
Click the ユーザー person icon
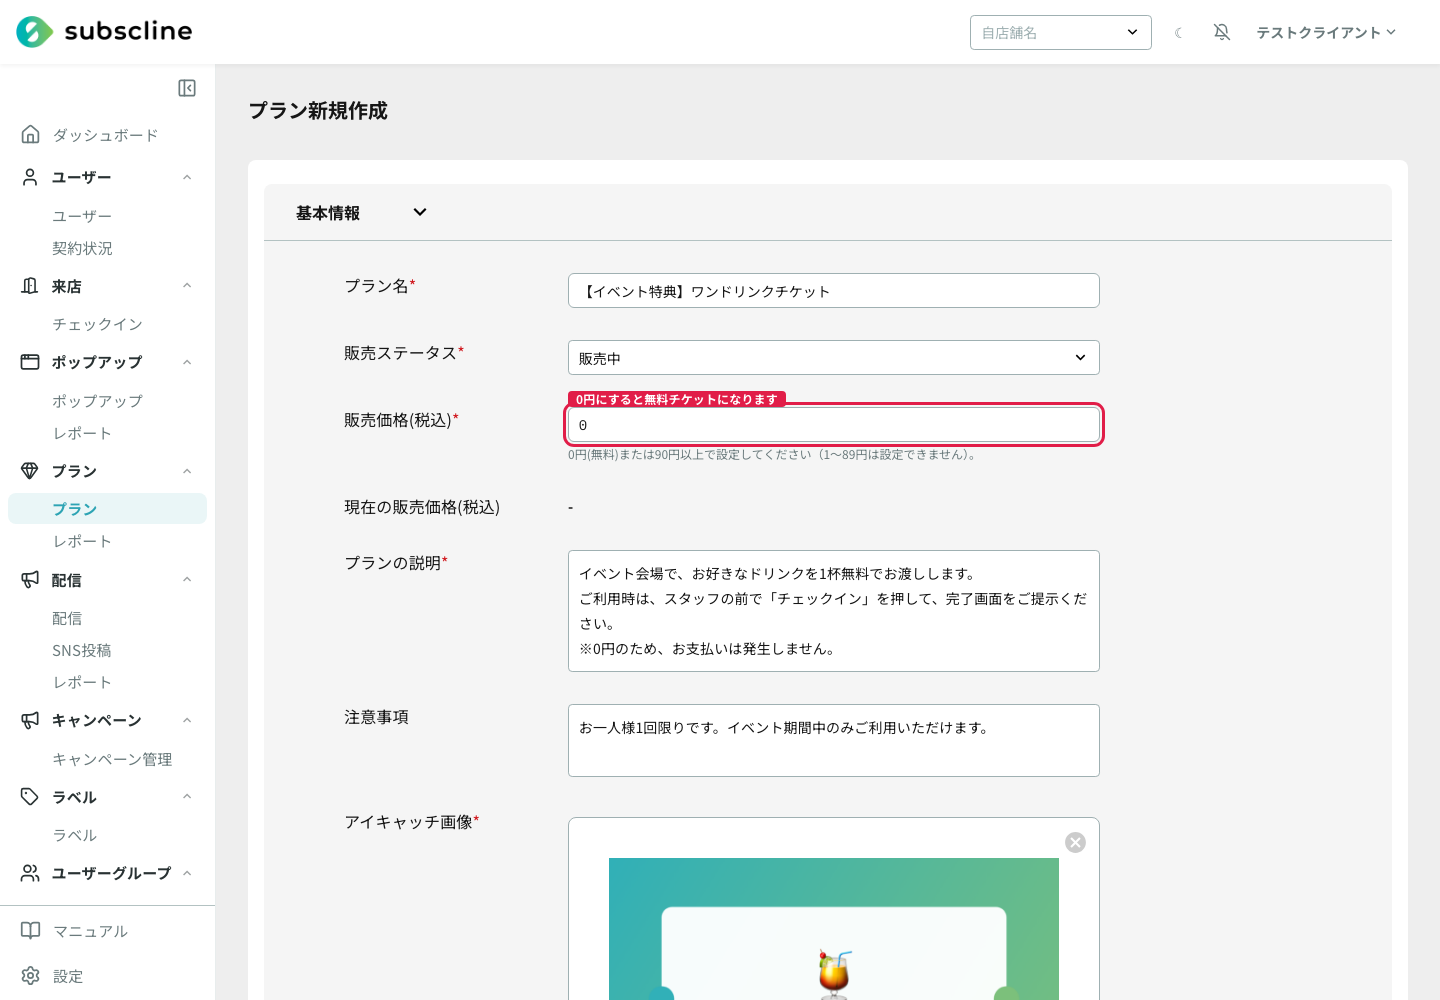click(31, 177)
